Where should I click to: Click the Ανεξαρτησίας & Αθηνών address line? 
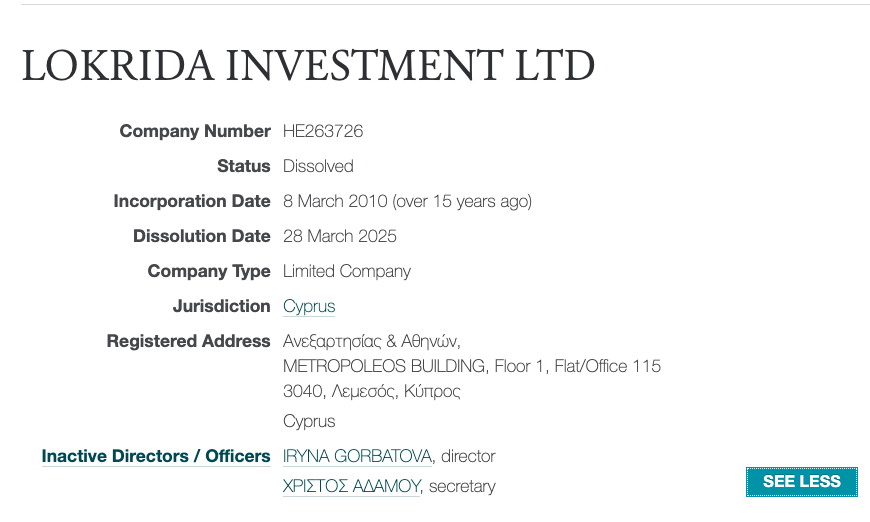pos(371,341)
